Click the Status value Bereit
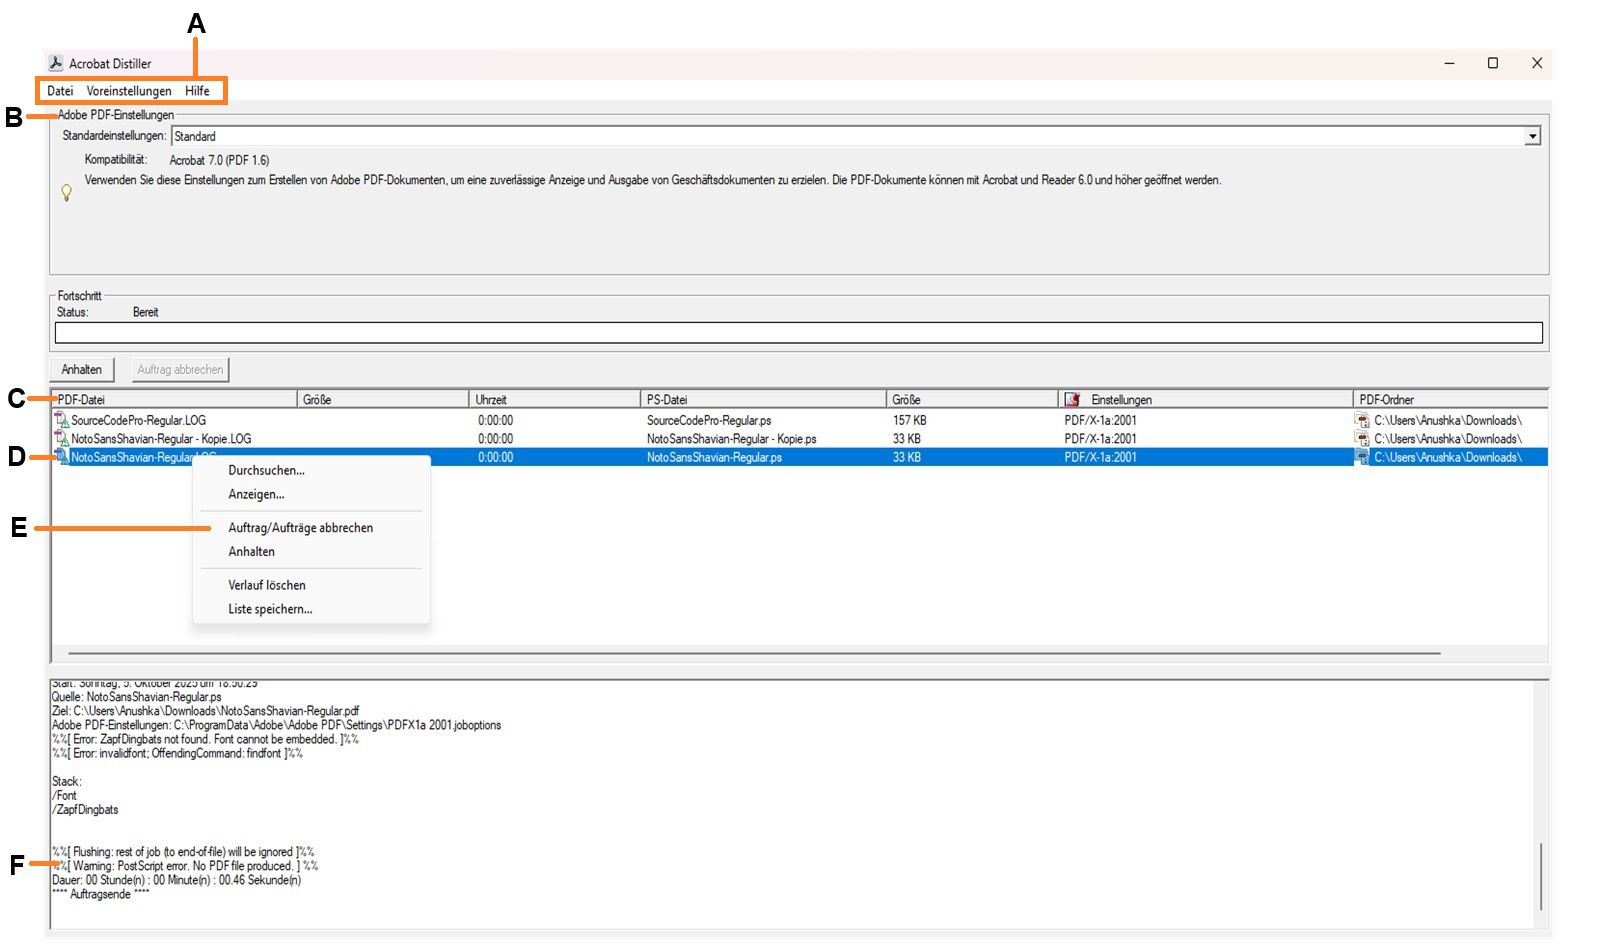Image resolution: width=1600 pixels, height=945 pixels. tap(146, 312)
